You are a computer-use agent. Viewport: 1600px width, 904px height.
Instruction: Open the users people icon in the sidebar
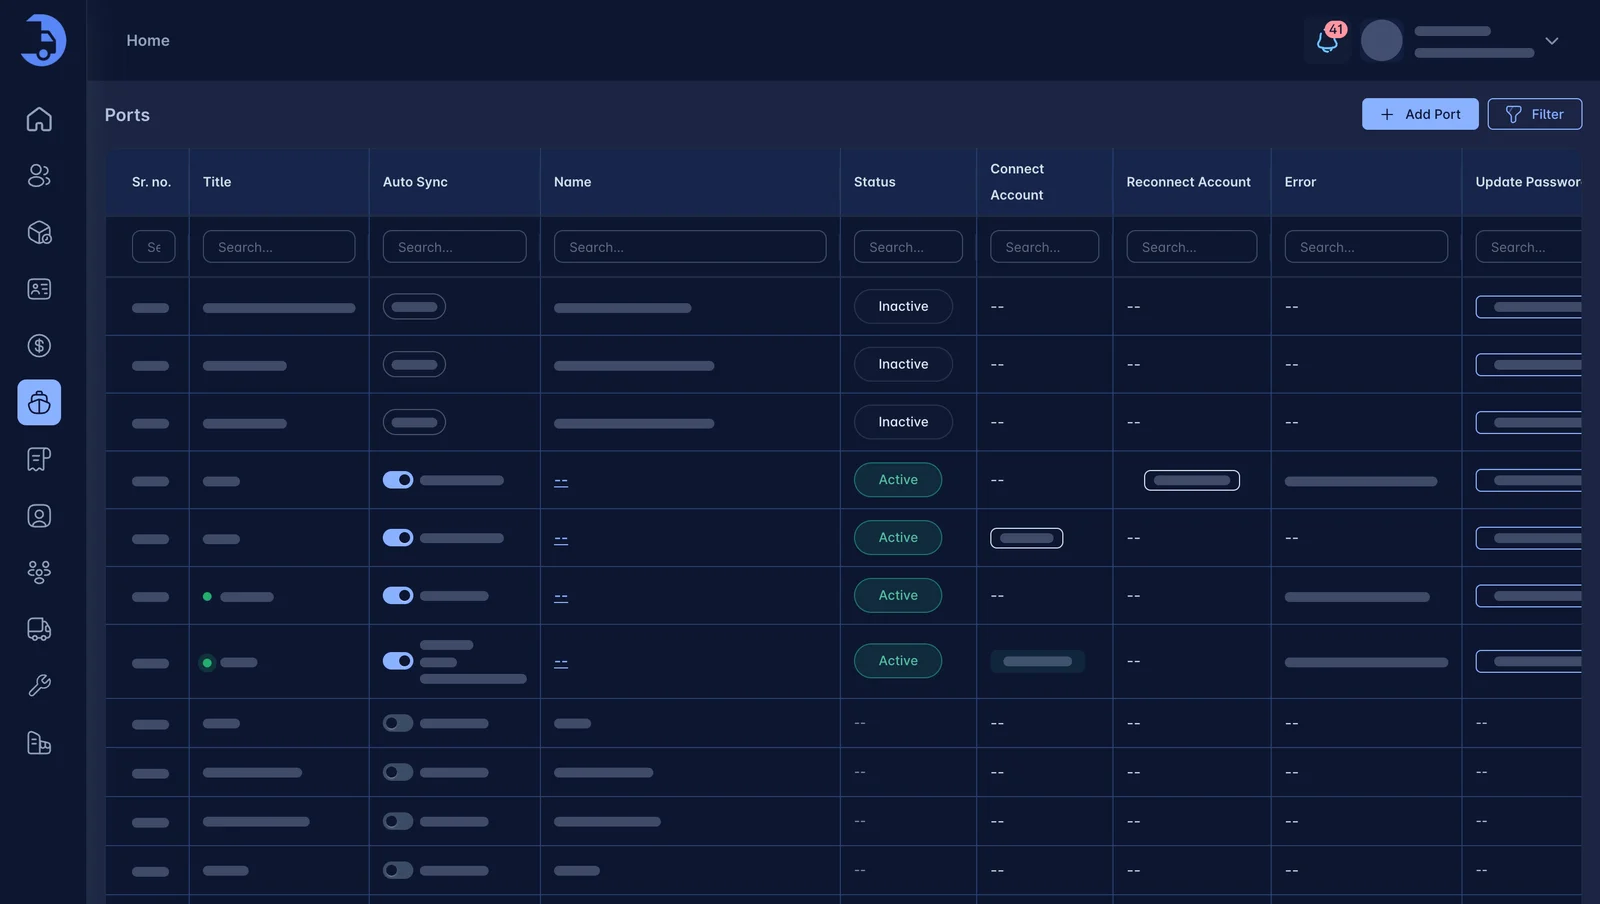[39, 176]
